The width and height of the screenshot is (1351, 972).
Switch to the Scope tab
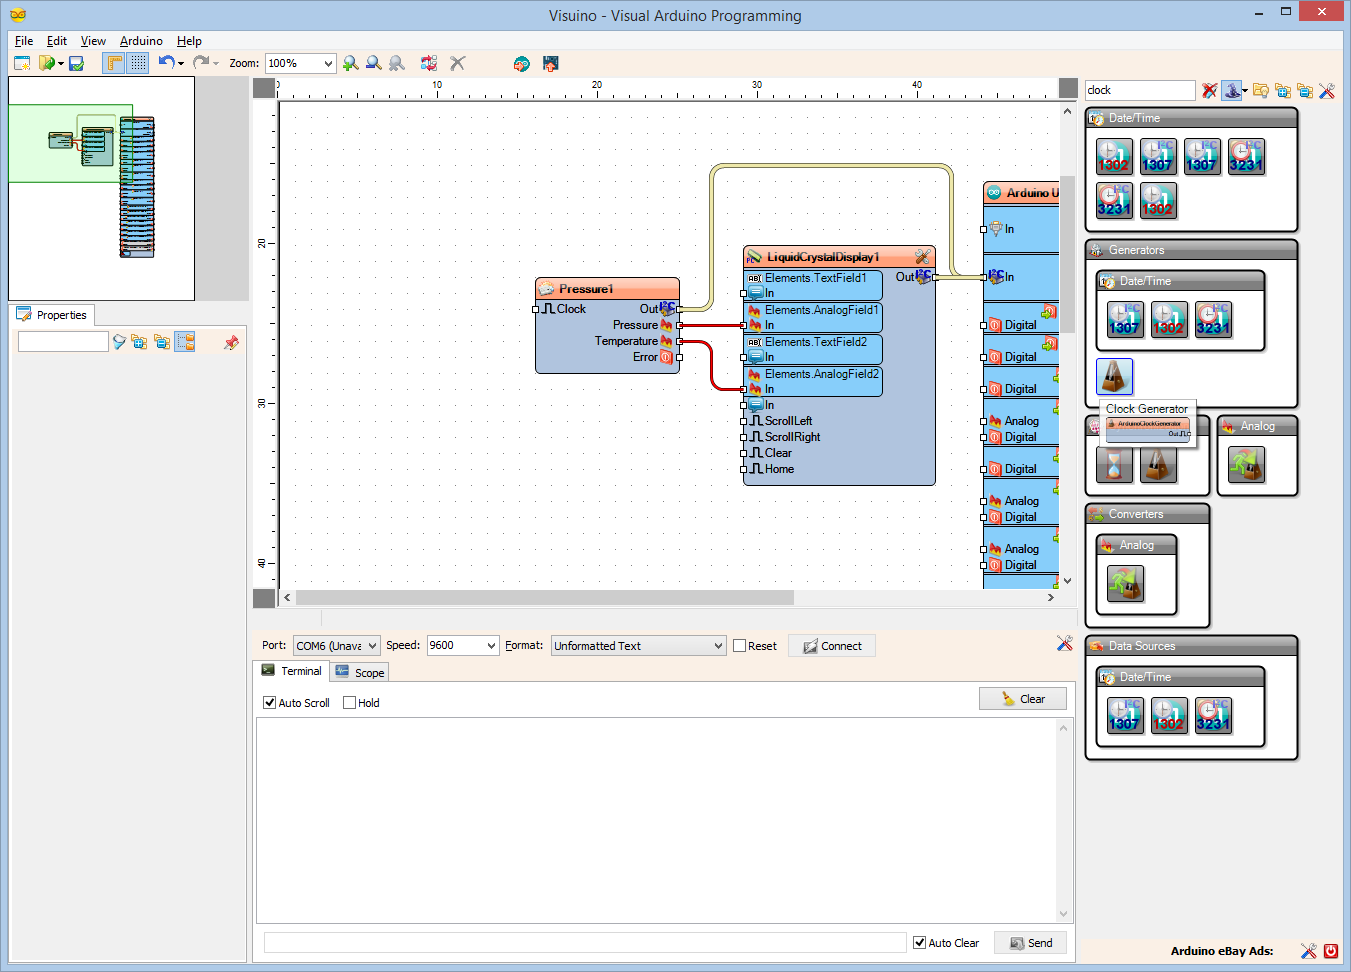point(360,672)
